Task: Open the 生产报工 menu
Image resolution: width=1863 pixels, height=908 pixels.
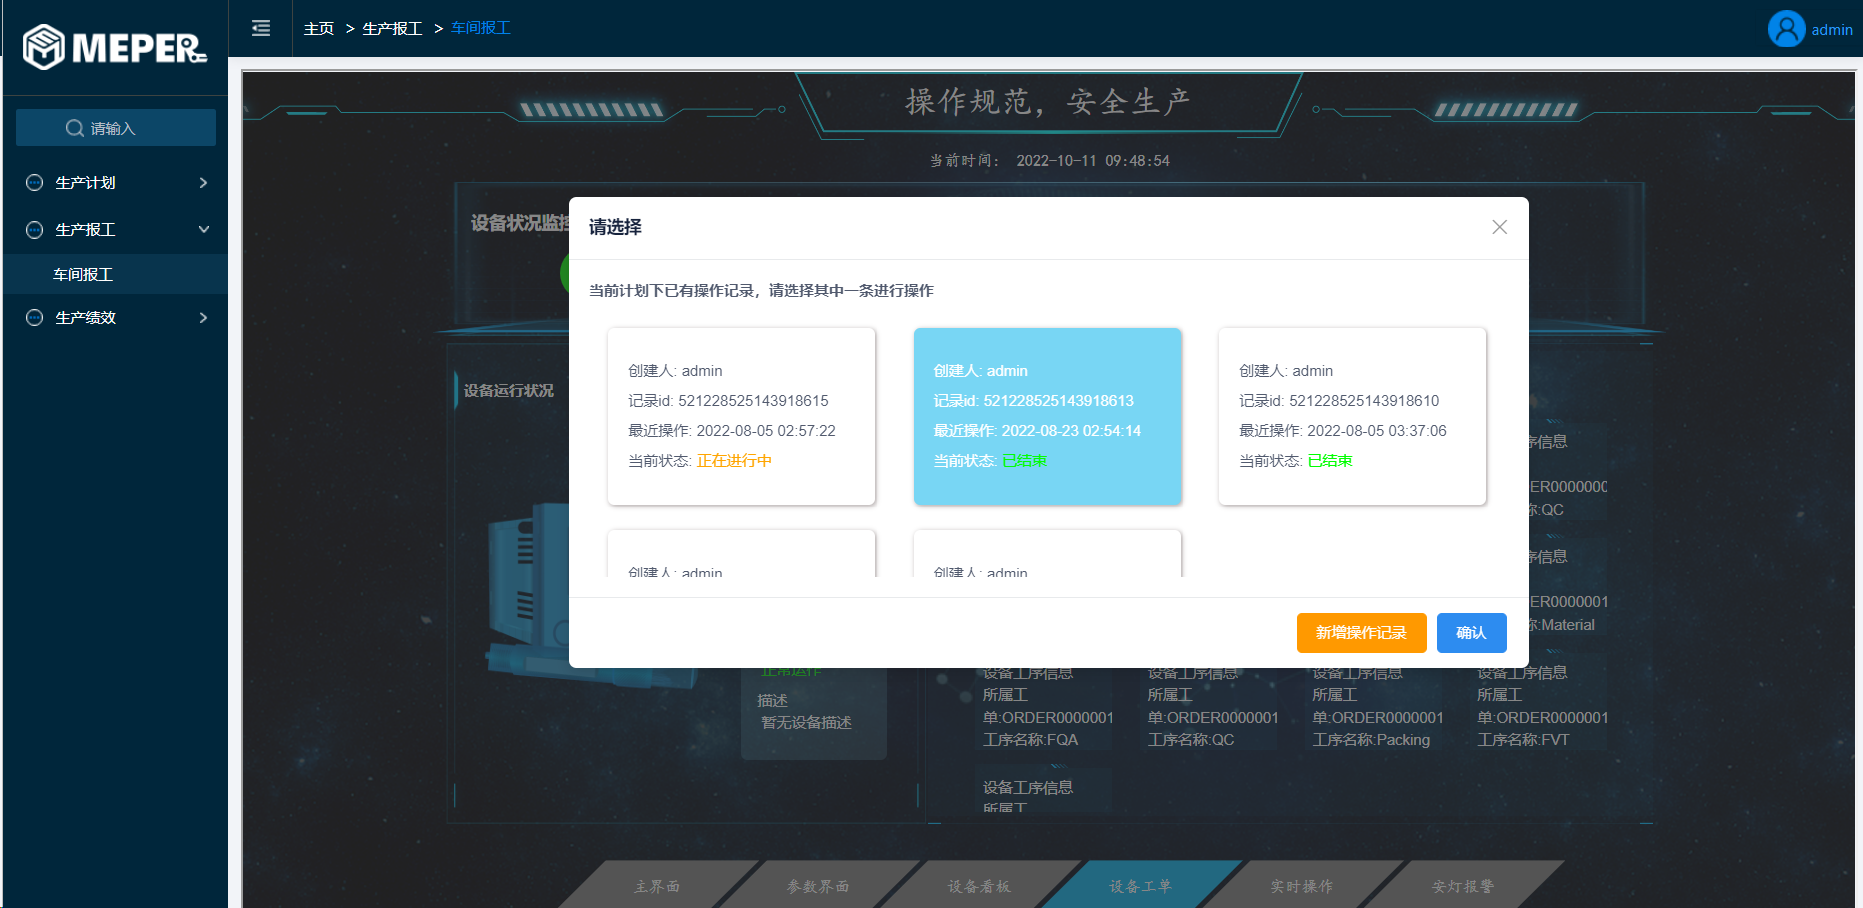Action: [116, 229]
